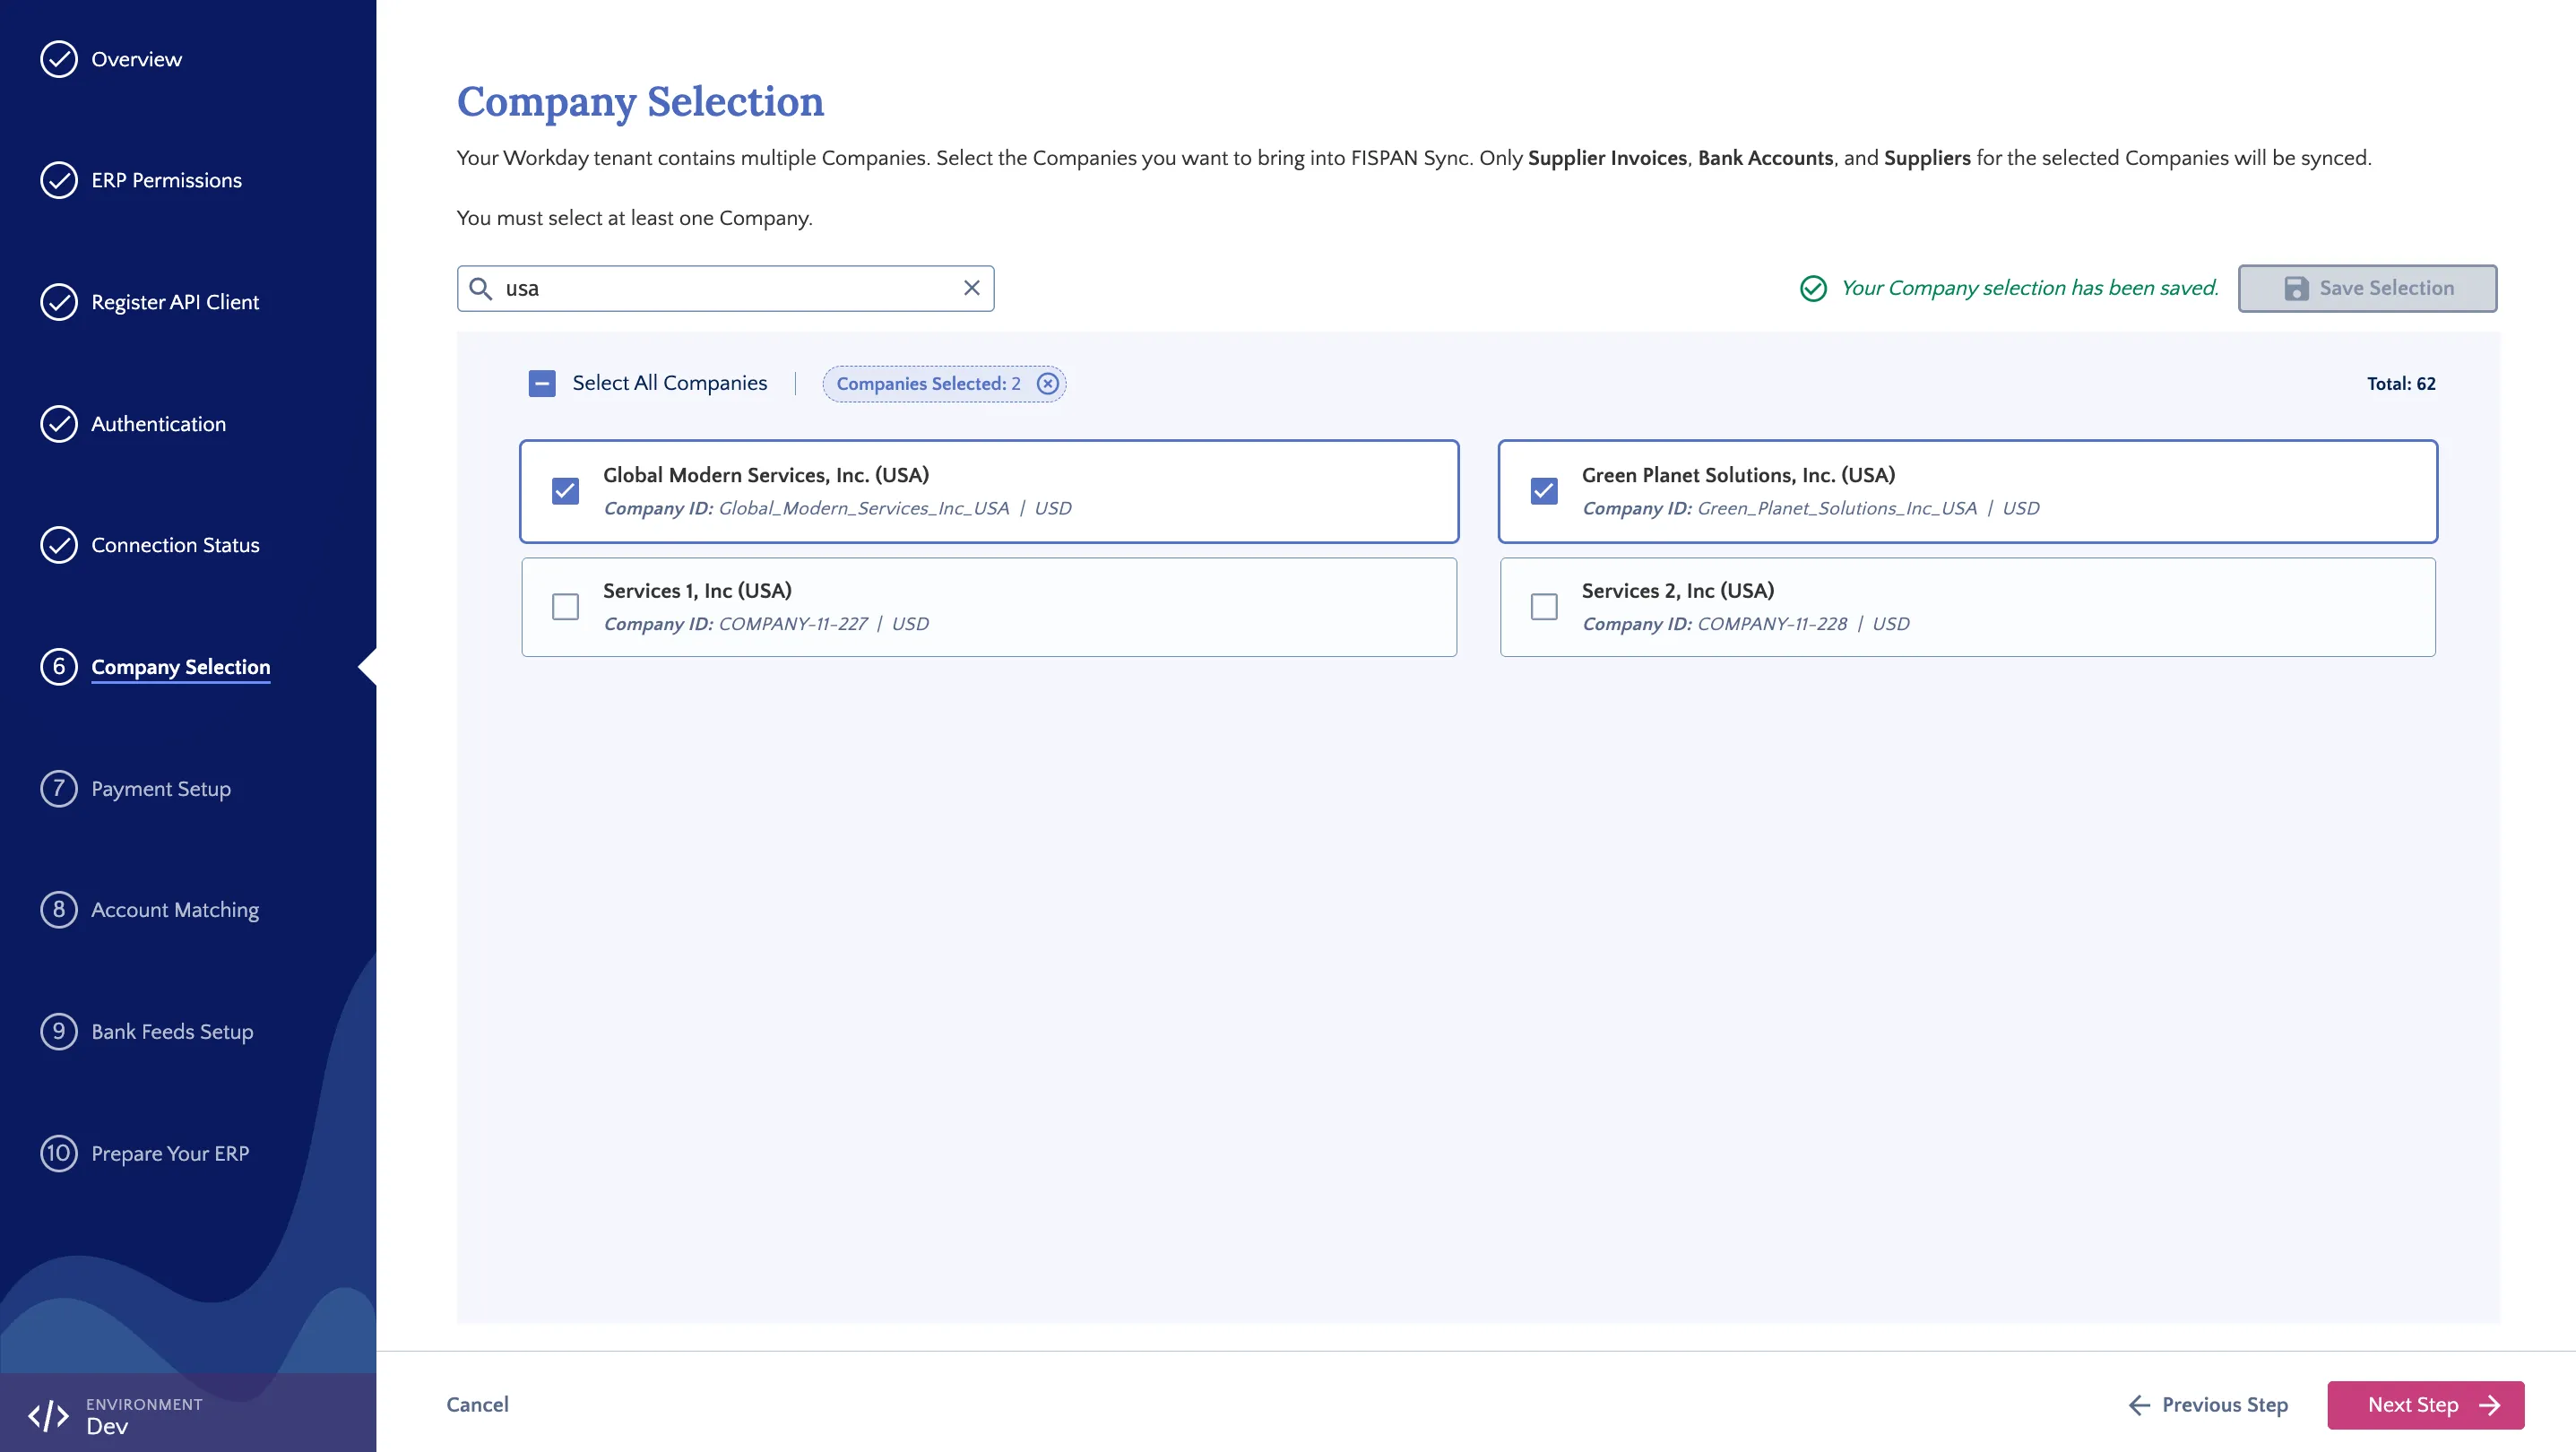2576x1452 pixels.
Task: Click the Environment code brackets icon
Action: coord(48,1415)
